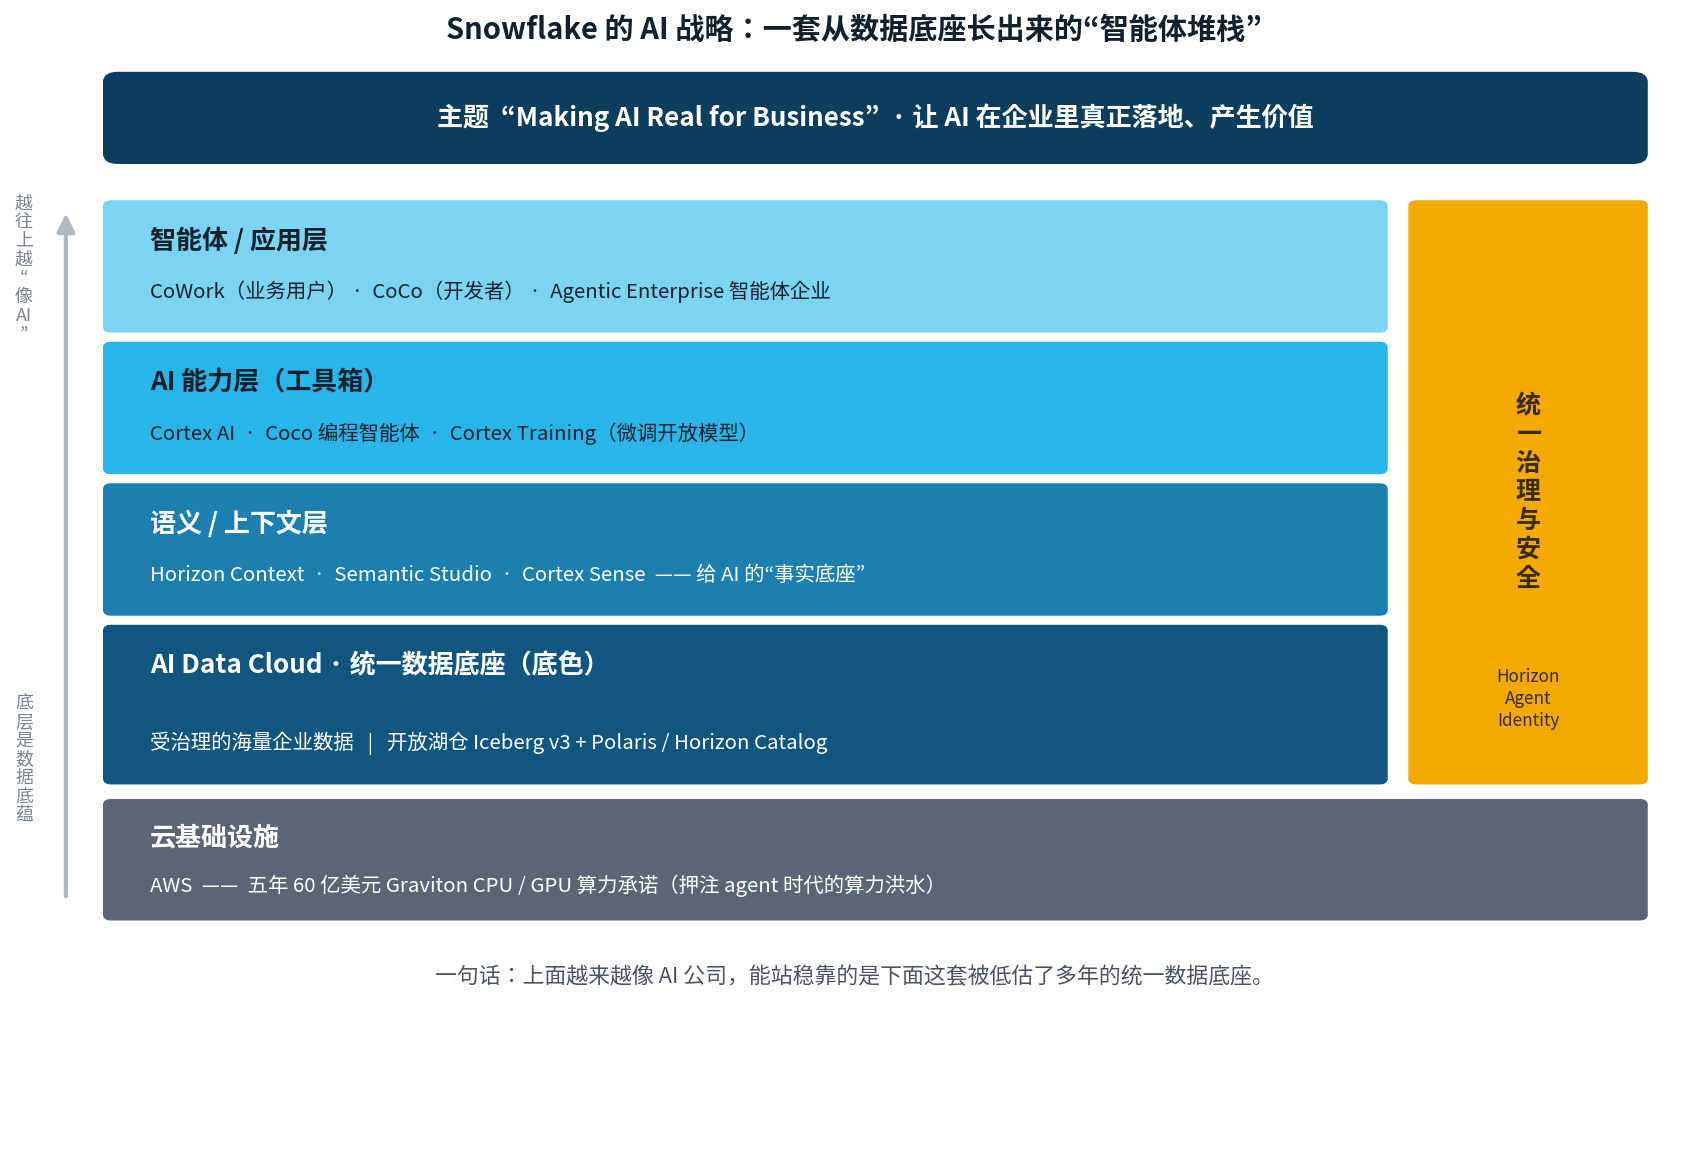1708x1155 pixels.
Task: Click "Coco 编程智能体" text
Action: coord(342,433)
